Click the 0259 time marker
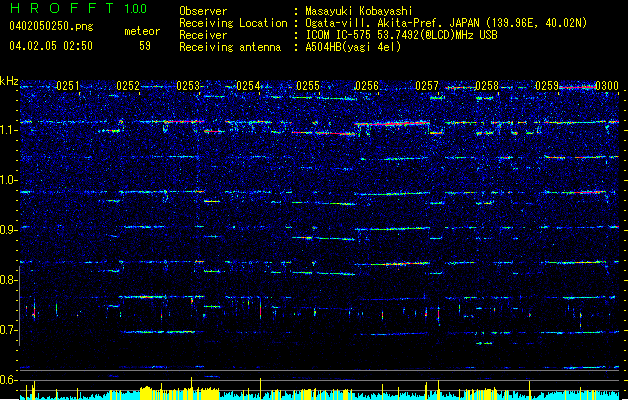 547,86
